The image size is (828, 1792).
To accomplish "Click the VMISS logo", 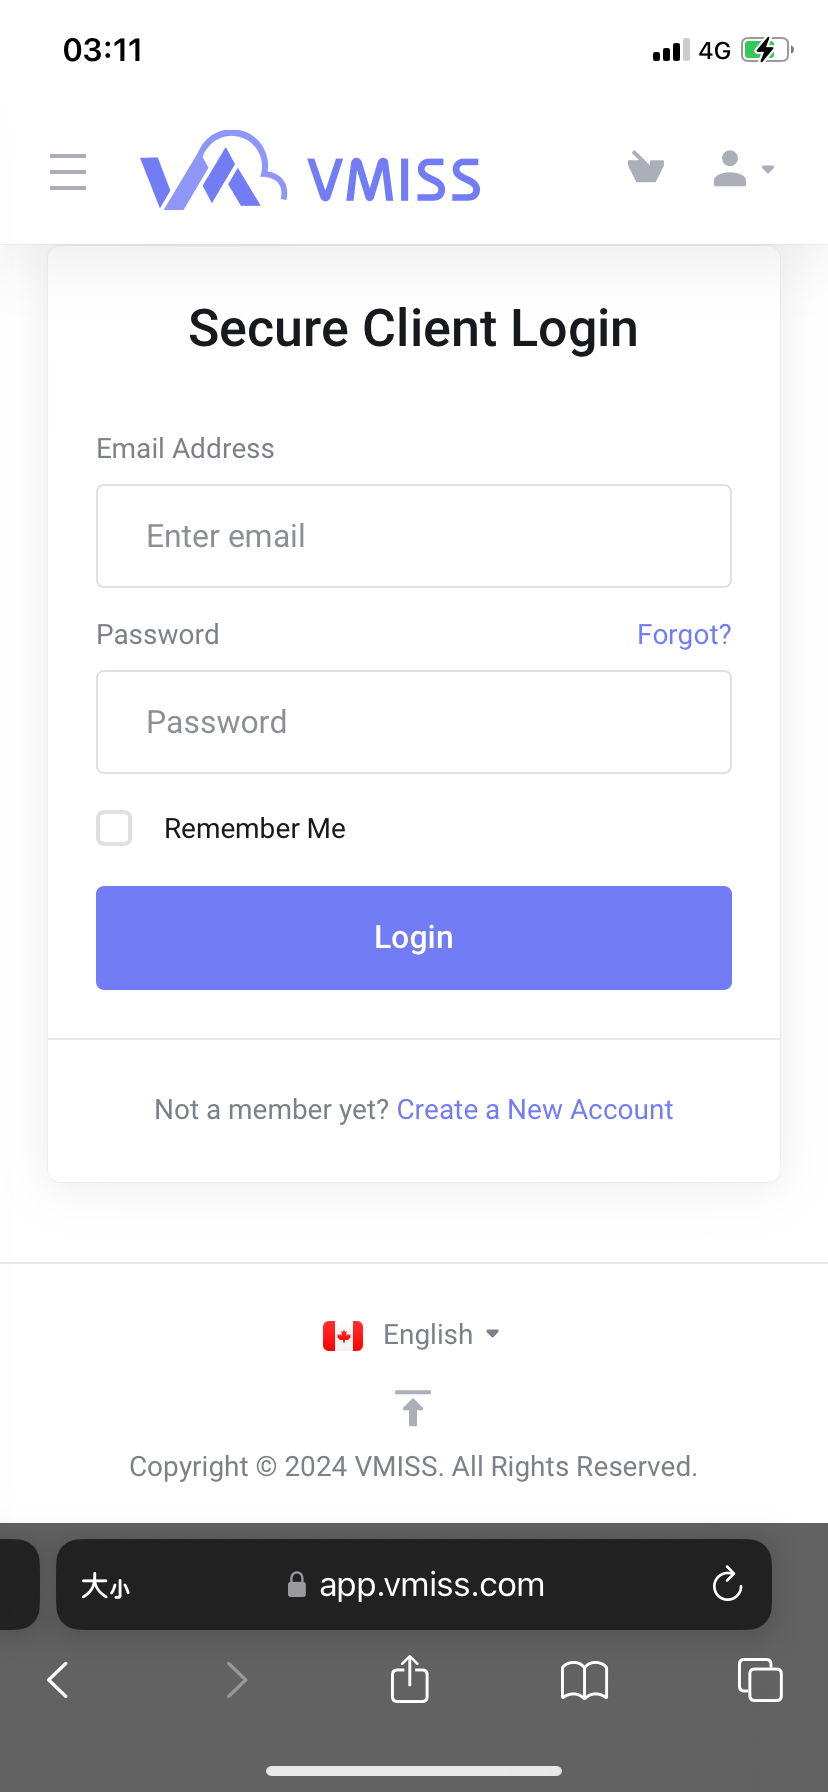I will [x=310, y=172].
